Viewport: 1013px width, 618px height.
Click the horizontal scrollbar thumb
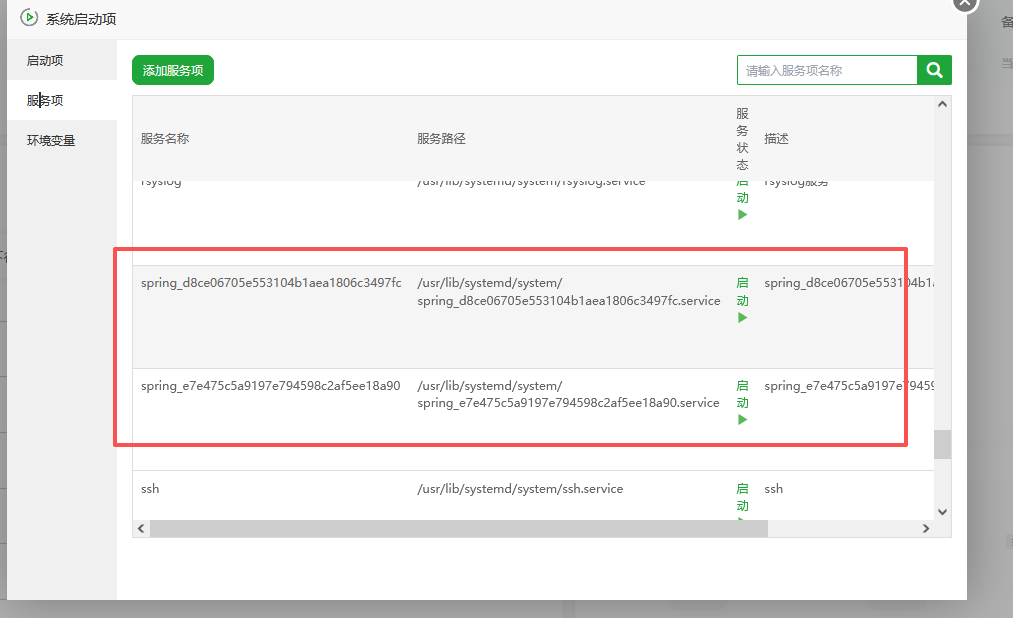pyautogui.click(x=459, y=528)
